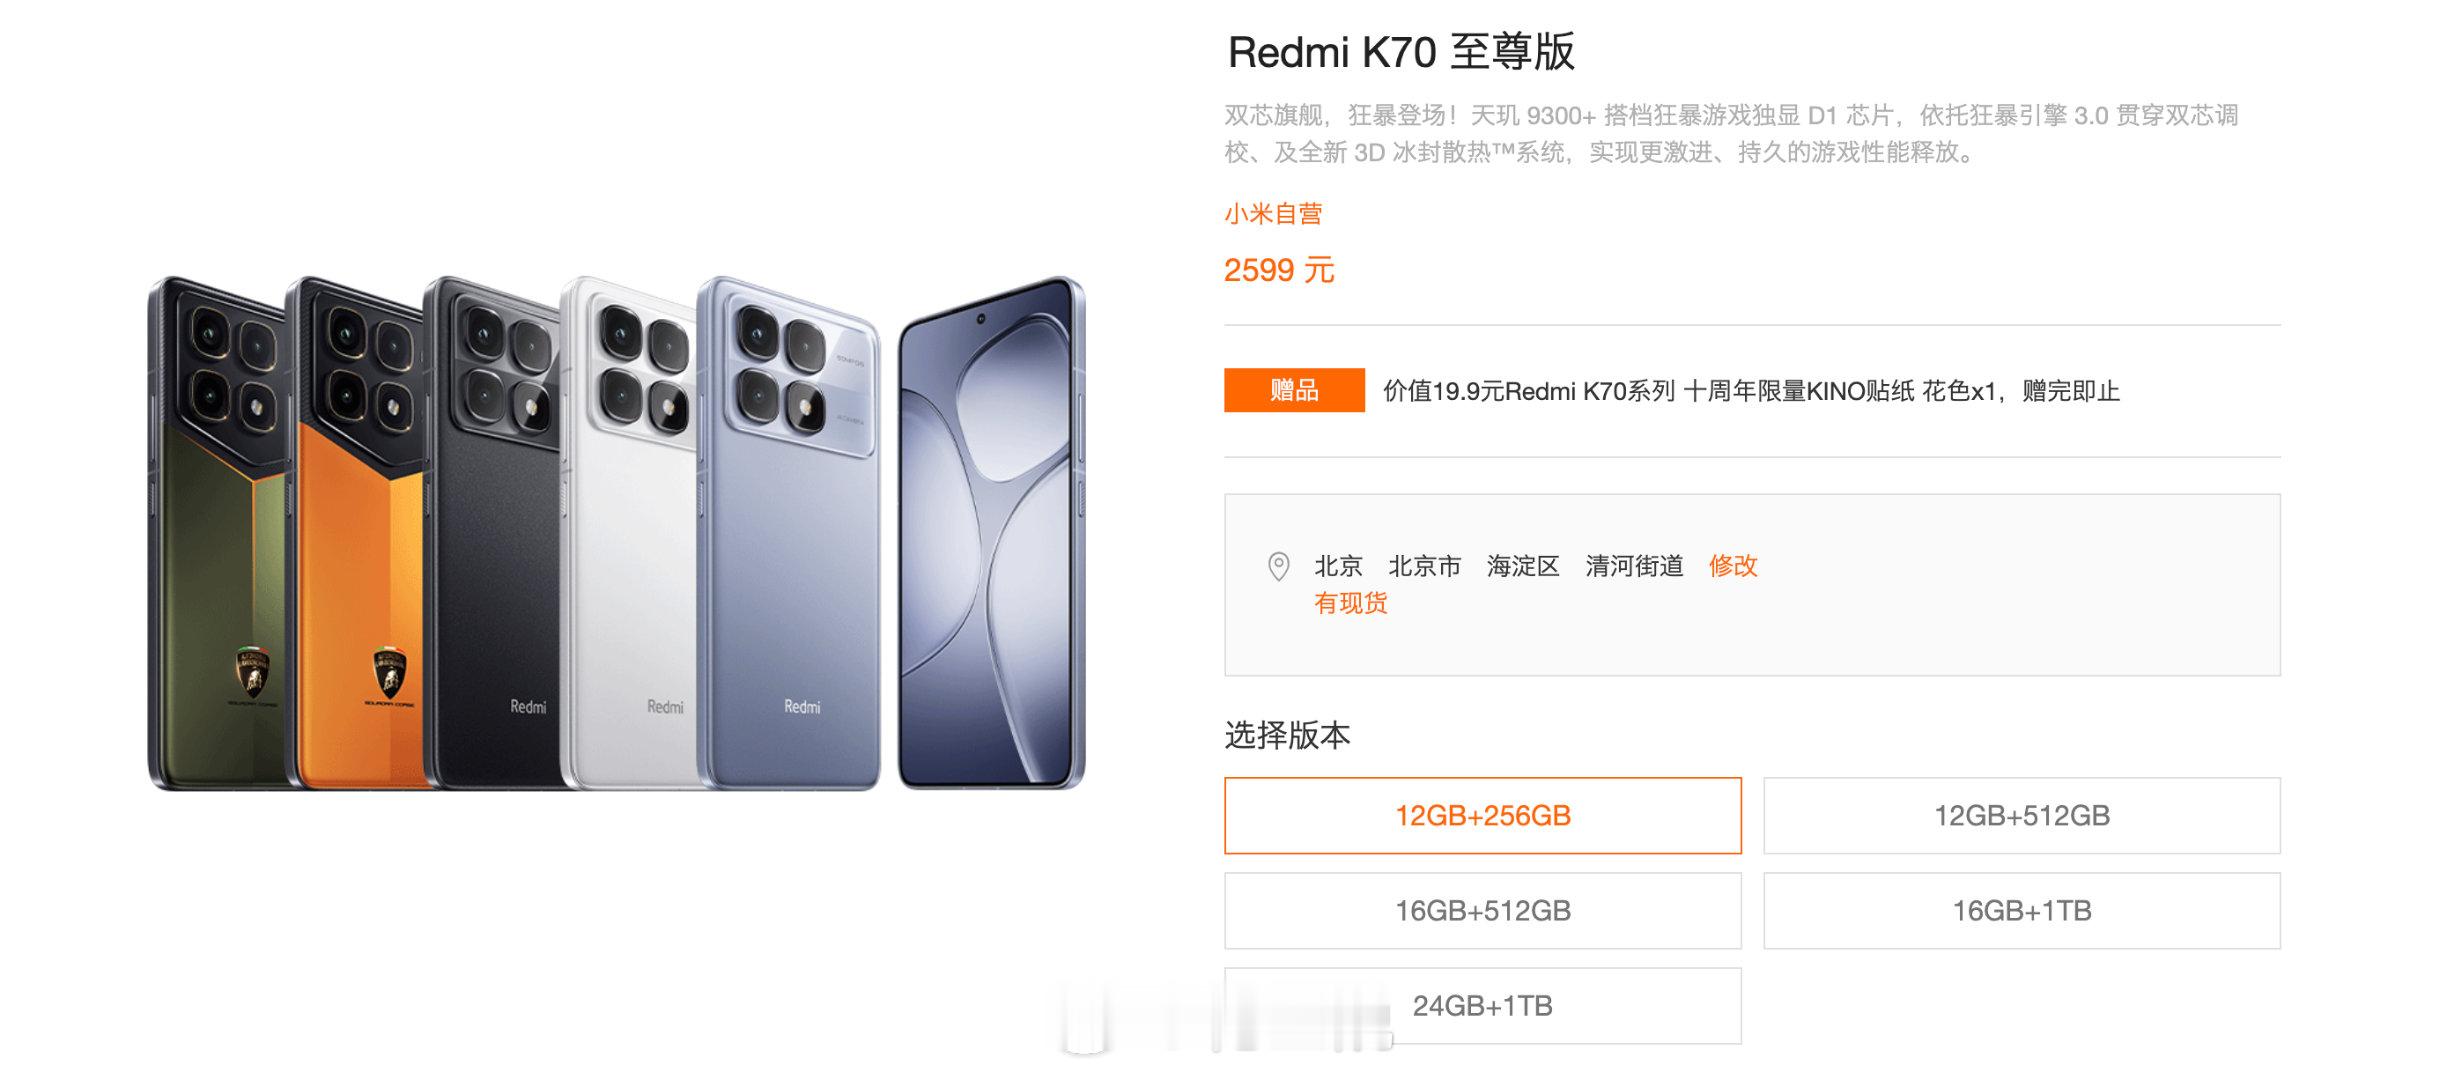Click the 有现货 in-stock status
Image resolution: width=2447 pixels, height=1080 pixels.
[x=1351, y=603]
